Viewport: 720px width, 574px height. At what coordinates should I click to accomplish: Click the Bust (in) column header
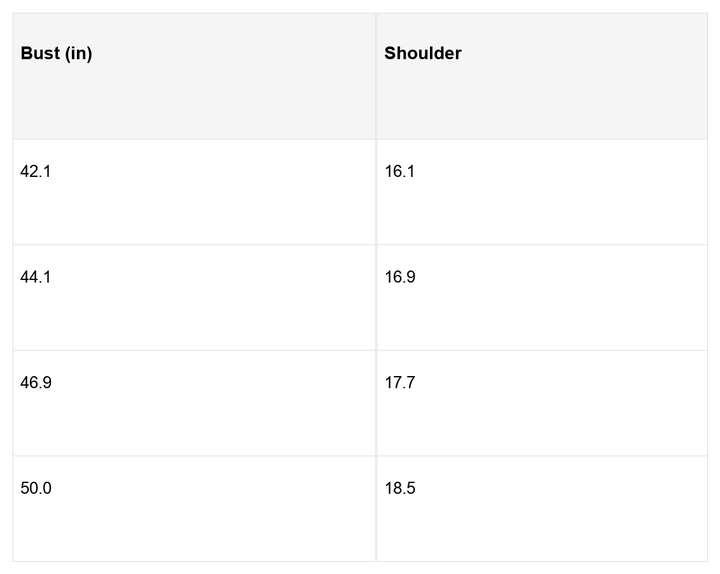click(x=56, y=54)
